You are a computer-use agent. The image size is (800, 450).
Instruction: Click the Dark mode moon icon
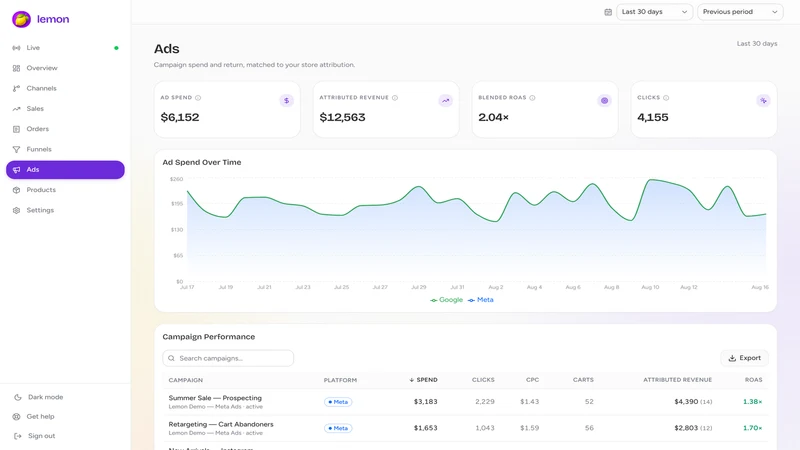coord(17,397)
